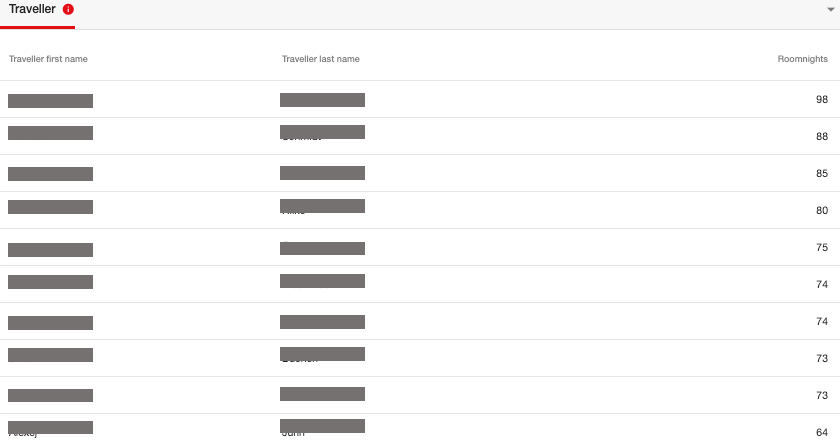This screenshot has height=447, width=840.
Task: Click the 64 roomnights cell
Action: tap(822, 432)
